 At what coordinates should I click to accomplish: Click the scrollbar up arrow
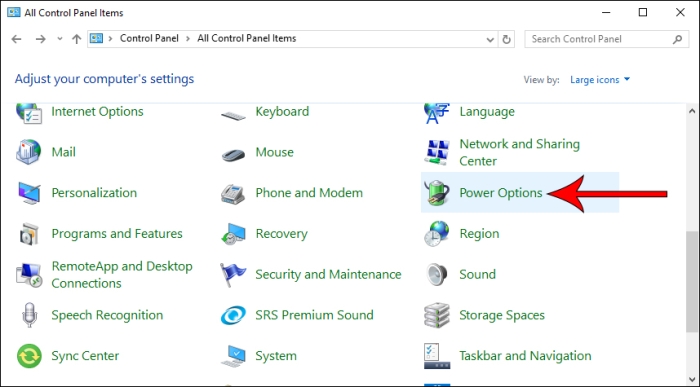[692, 111]
